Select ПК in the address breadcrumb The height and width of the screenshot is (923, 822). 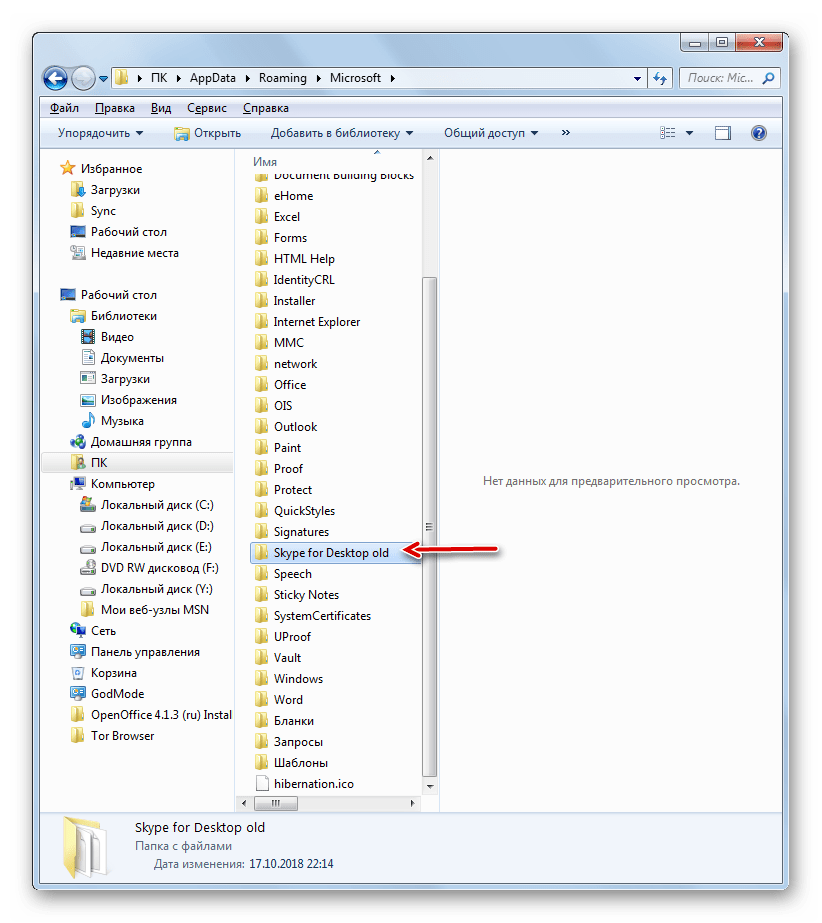tap(159, 78)
